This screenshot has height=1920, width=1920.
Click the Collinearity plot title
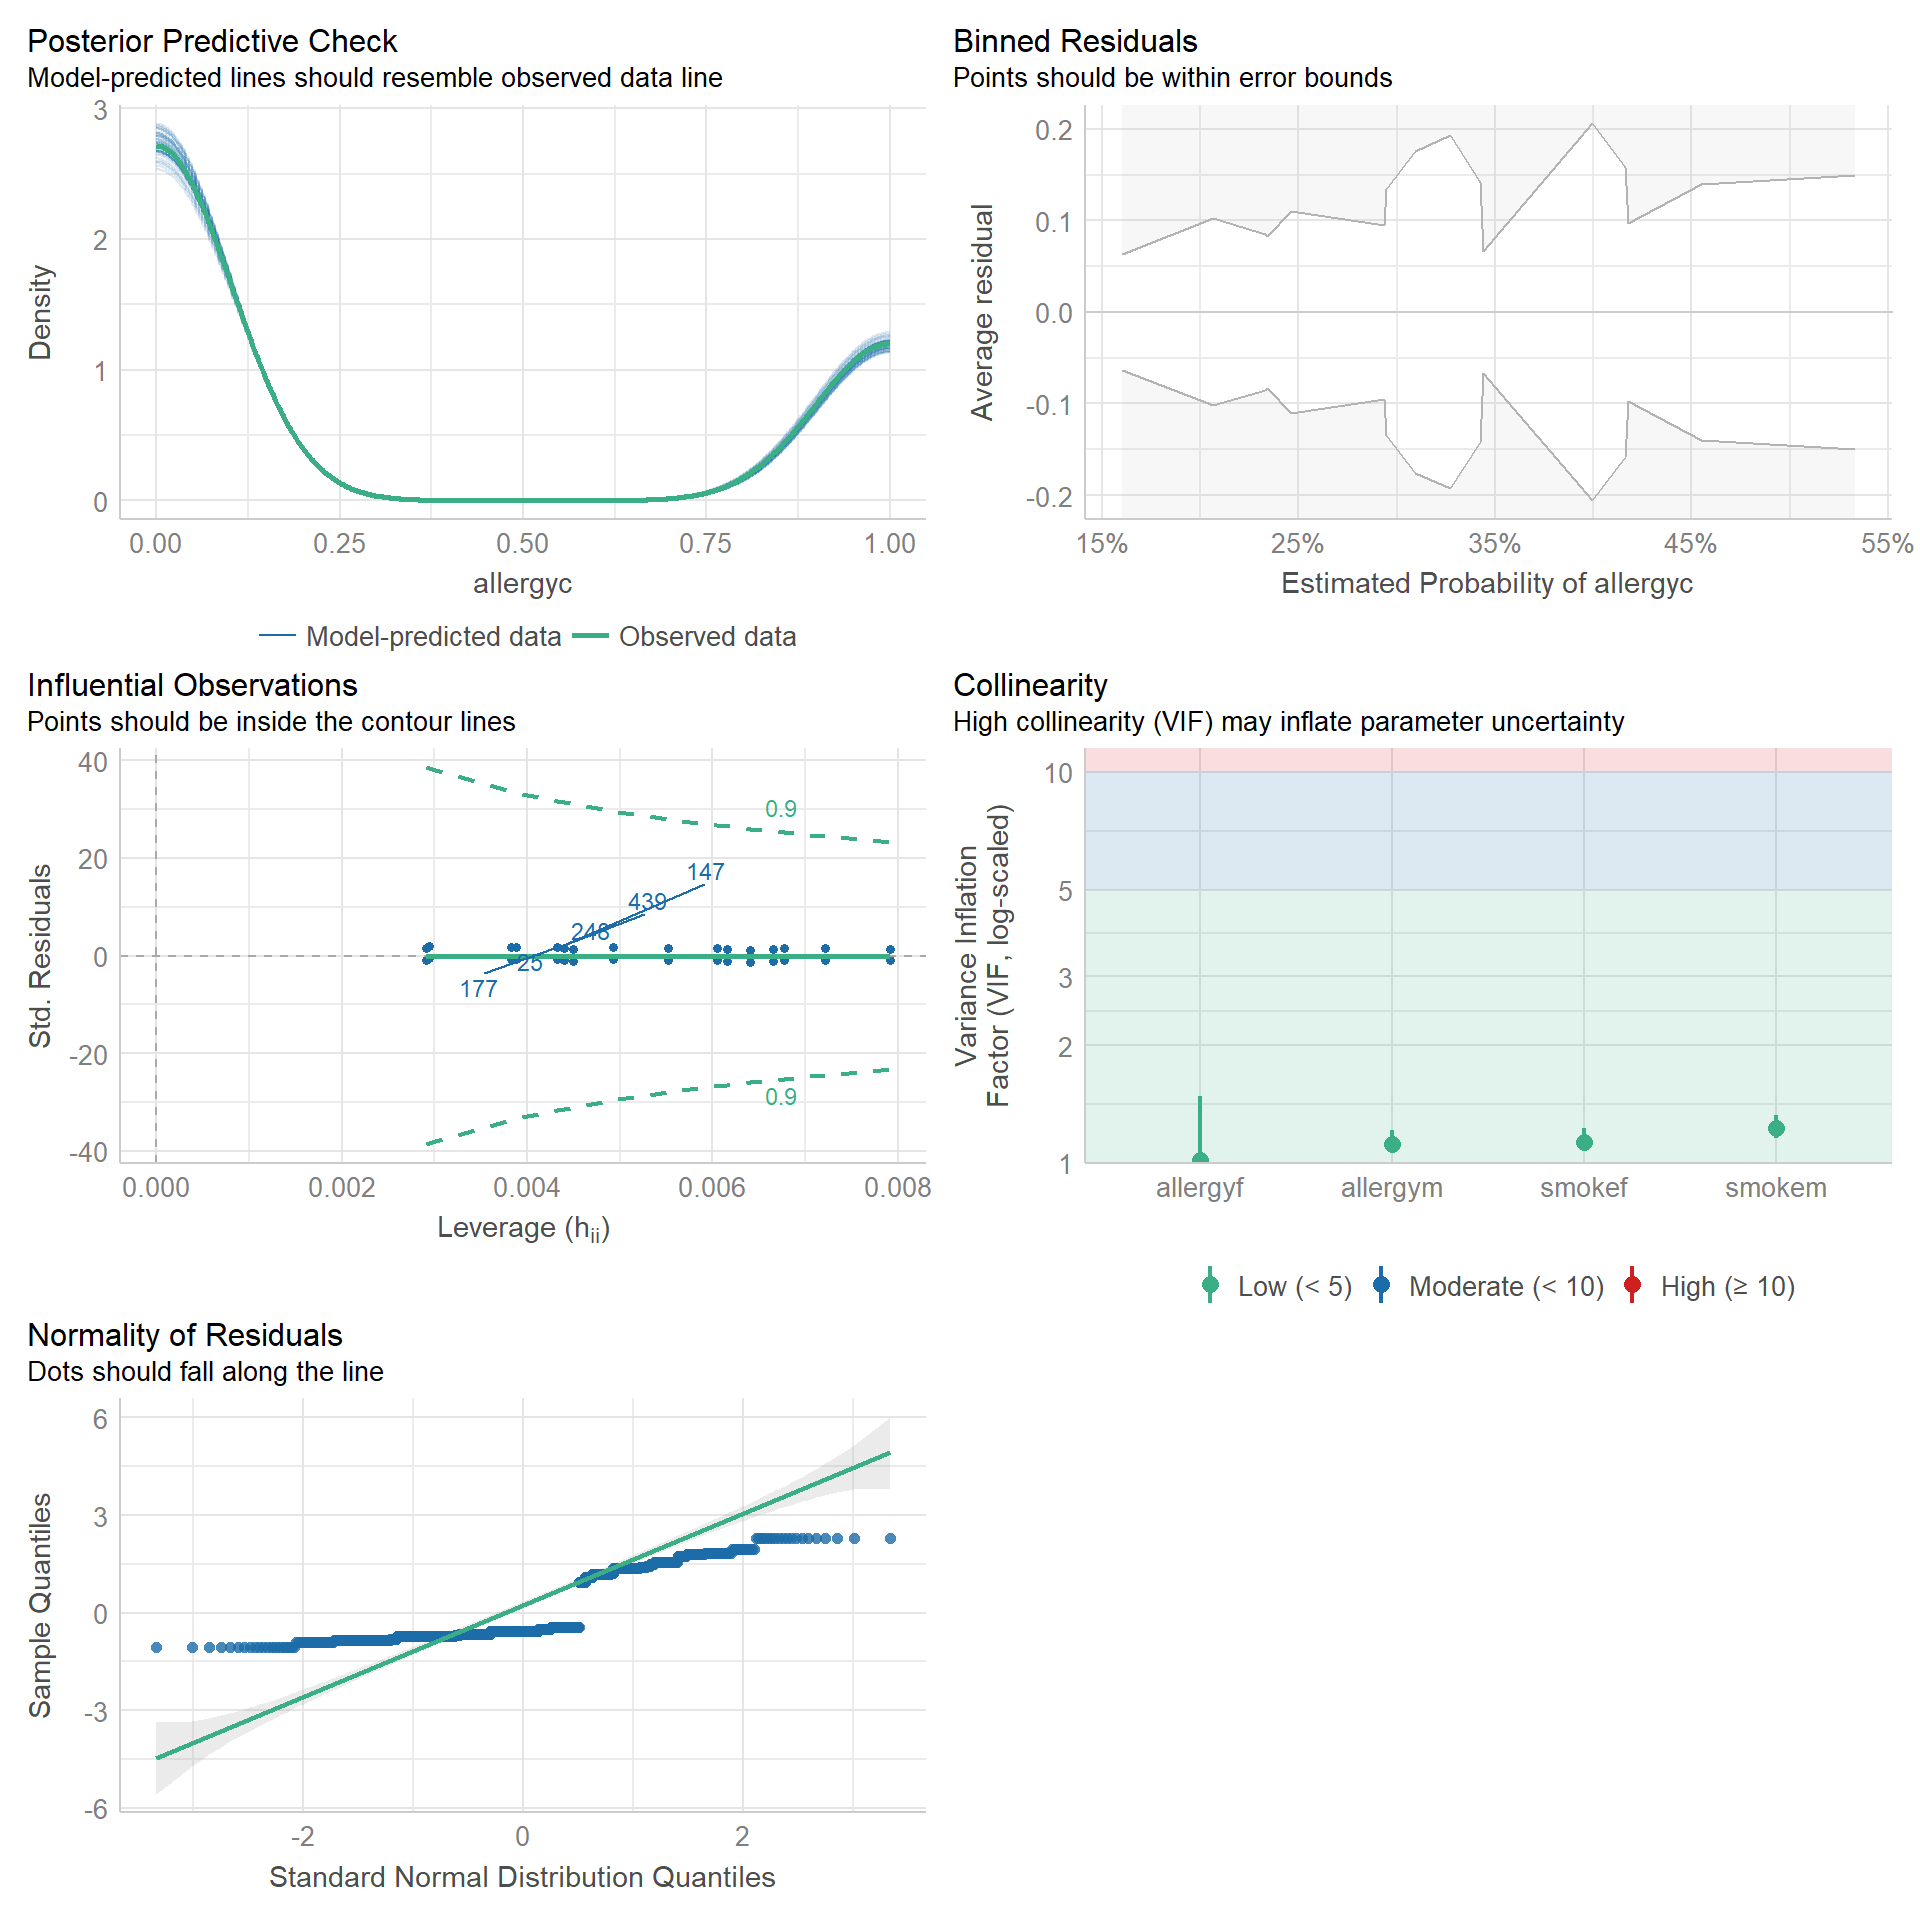point(1030,685)
